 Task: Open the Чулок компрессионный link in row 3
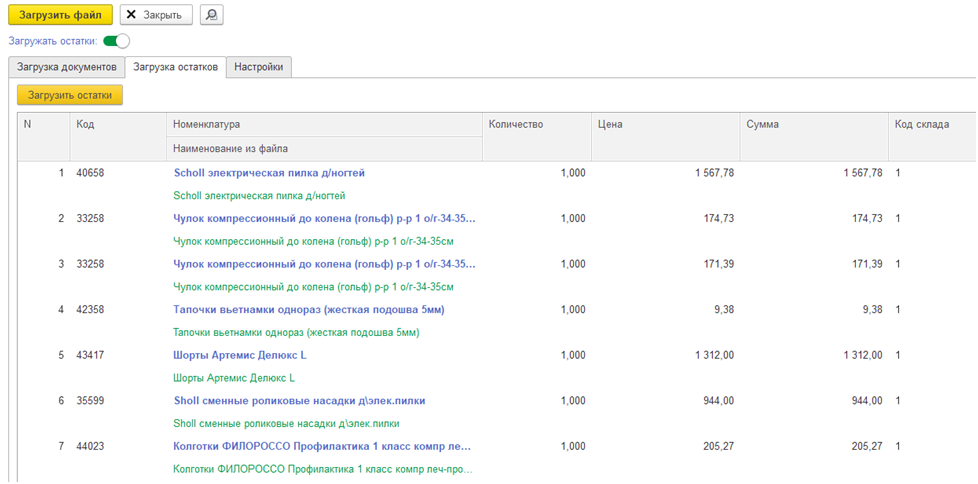click(x=324, y=264)
